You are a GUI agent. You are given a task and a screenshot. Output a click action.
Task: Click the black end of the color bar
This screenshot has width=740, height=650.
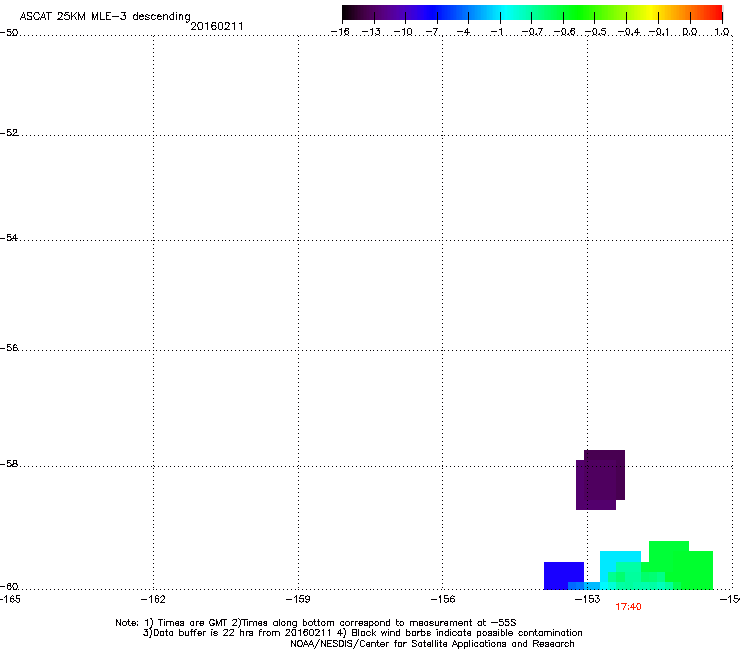click(x=349, y=13)
